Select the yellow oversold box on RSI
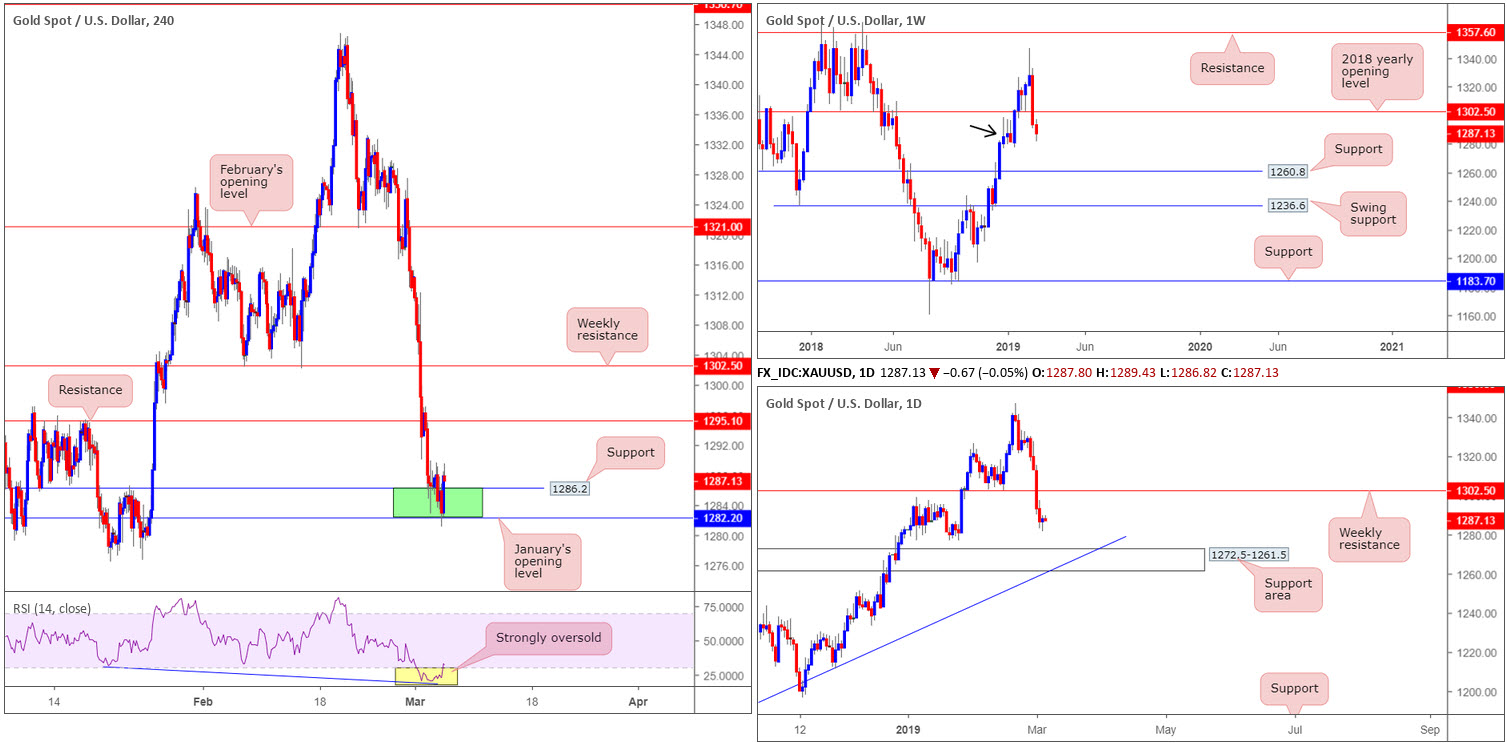Viewport: 1507px width, 743px height. point(426,675)
